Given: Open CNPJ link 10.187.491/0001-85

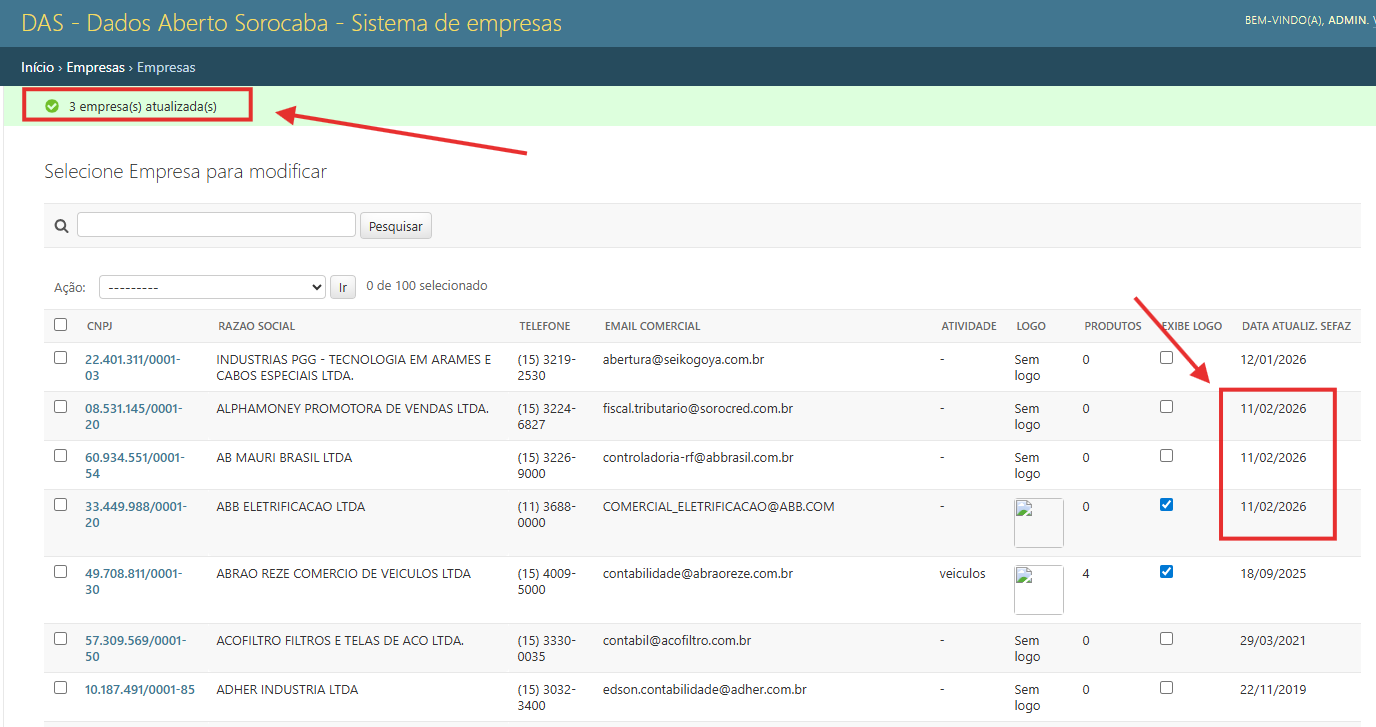Looking at the screenshot, I should click(139, 689).
